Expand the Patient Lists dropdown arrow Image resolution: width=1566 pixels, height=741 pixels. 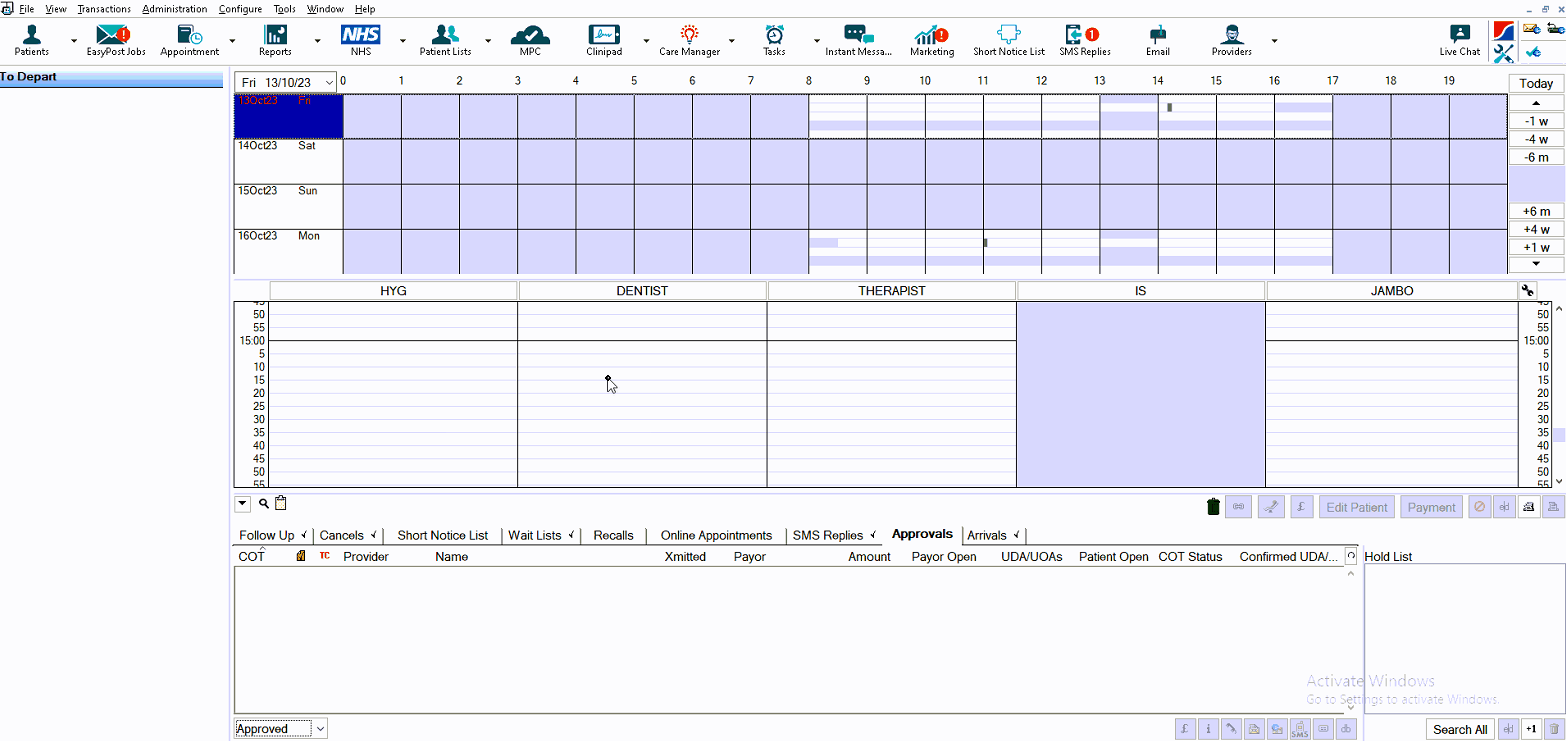click(x=488, y=41)
